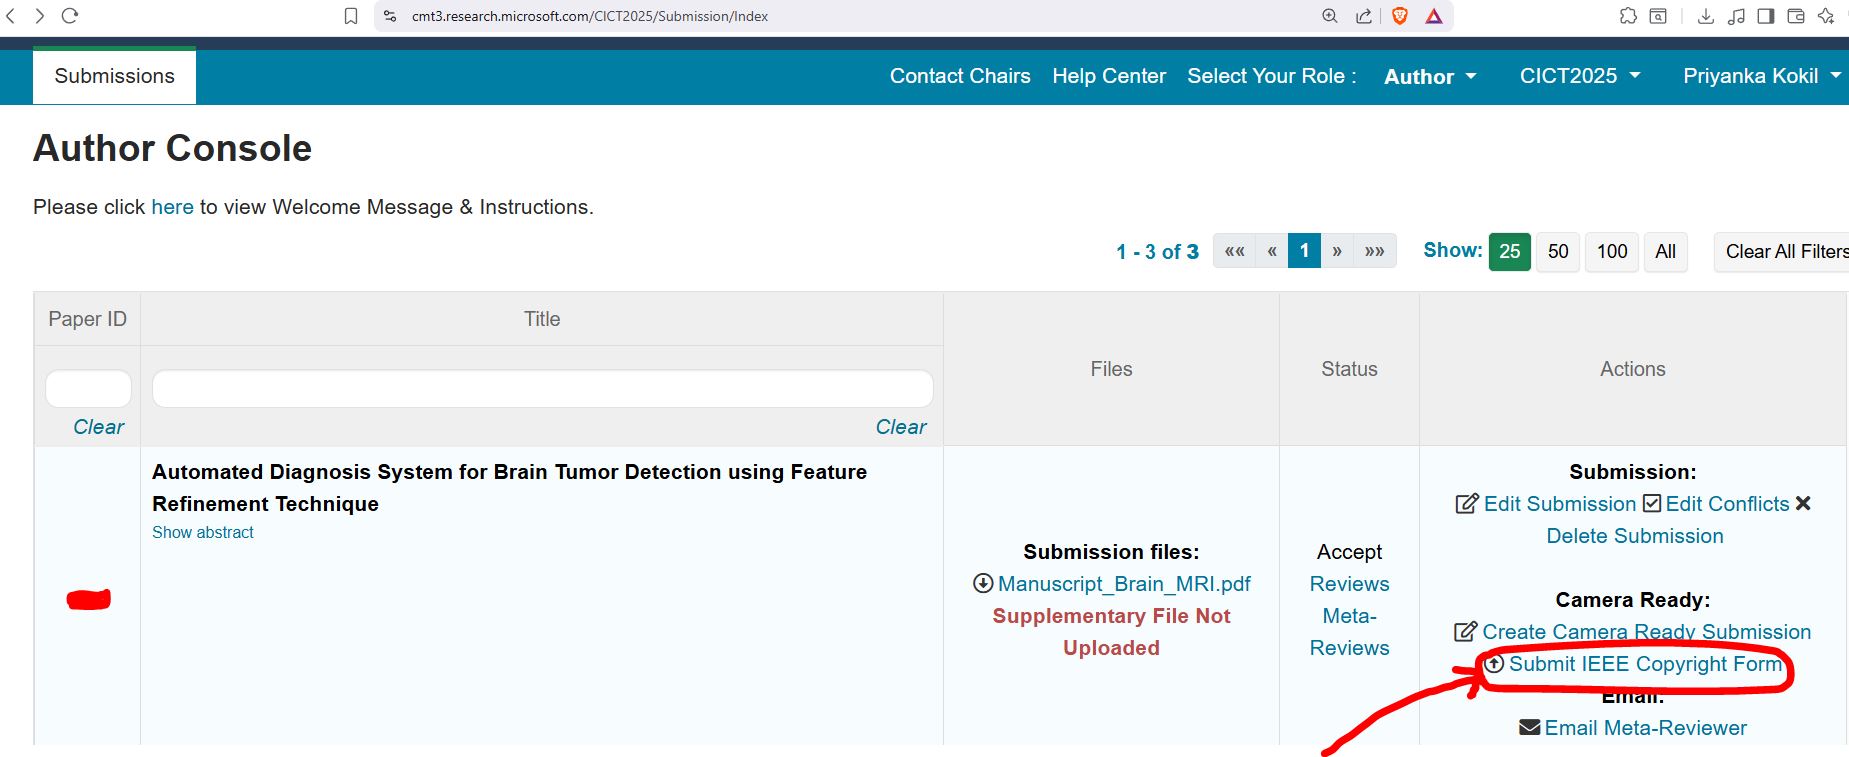Download Manuscript_Brain_MRI.pdf via its download icon
This screenshot has width=1849, height=757.
pyautogui.click(x=982, y=584)
